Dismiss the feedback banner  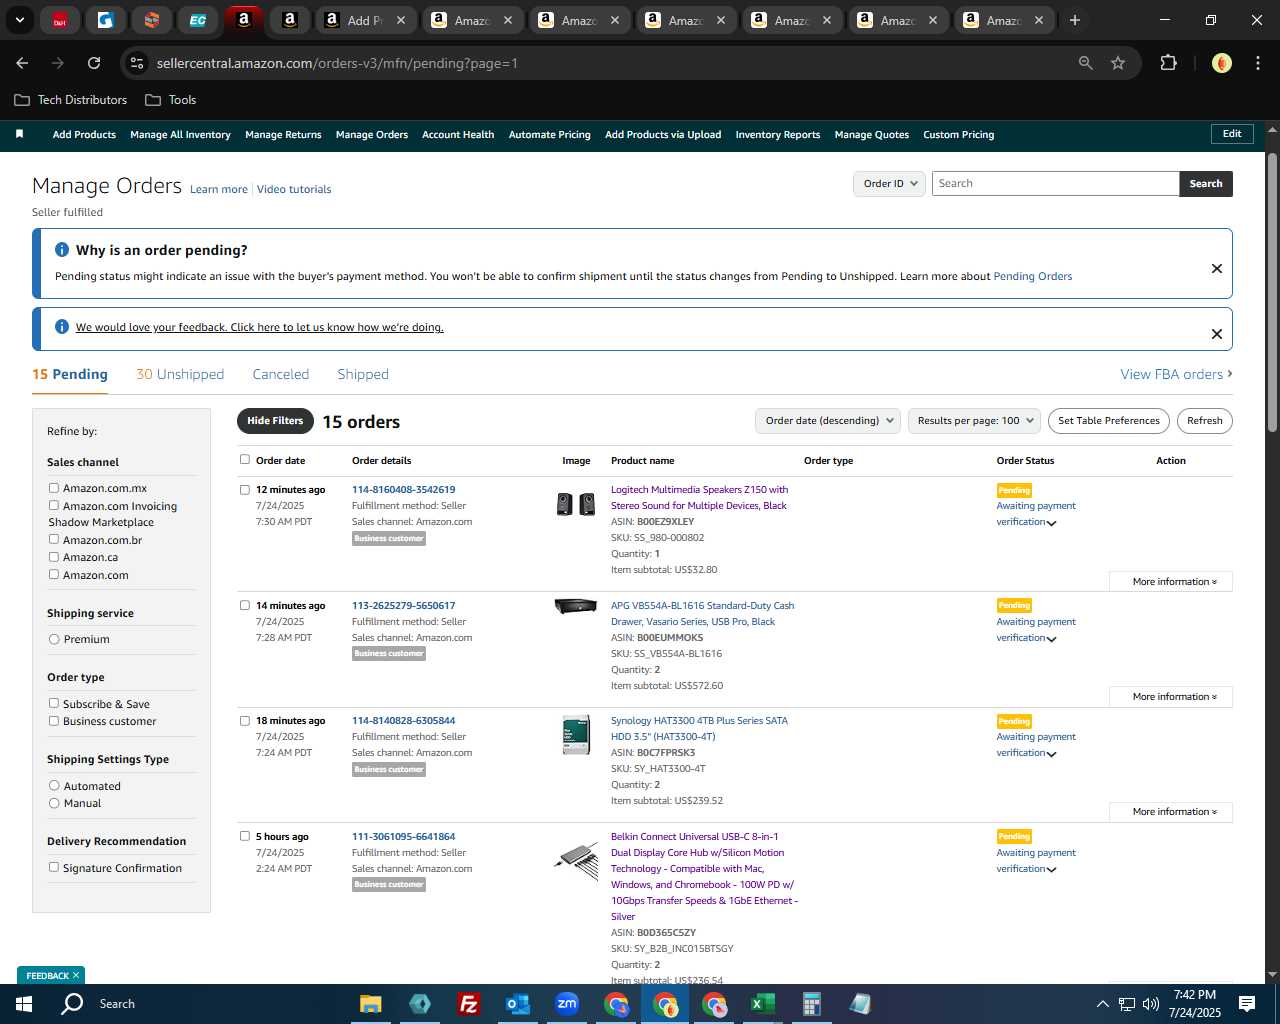tap(1217, 334)
